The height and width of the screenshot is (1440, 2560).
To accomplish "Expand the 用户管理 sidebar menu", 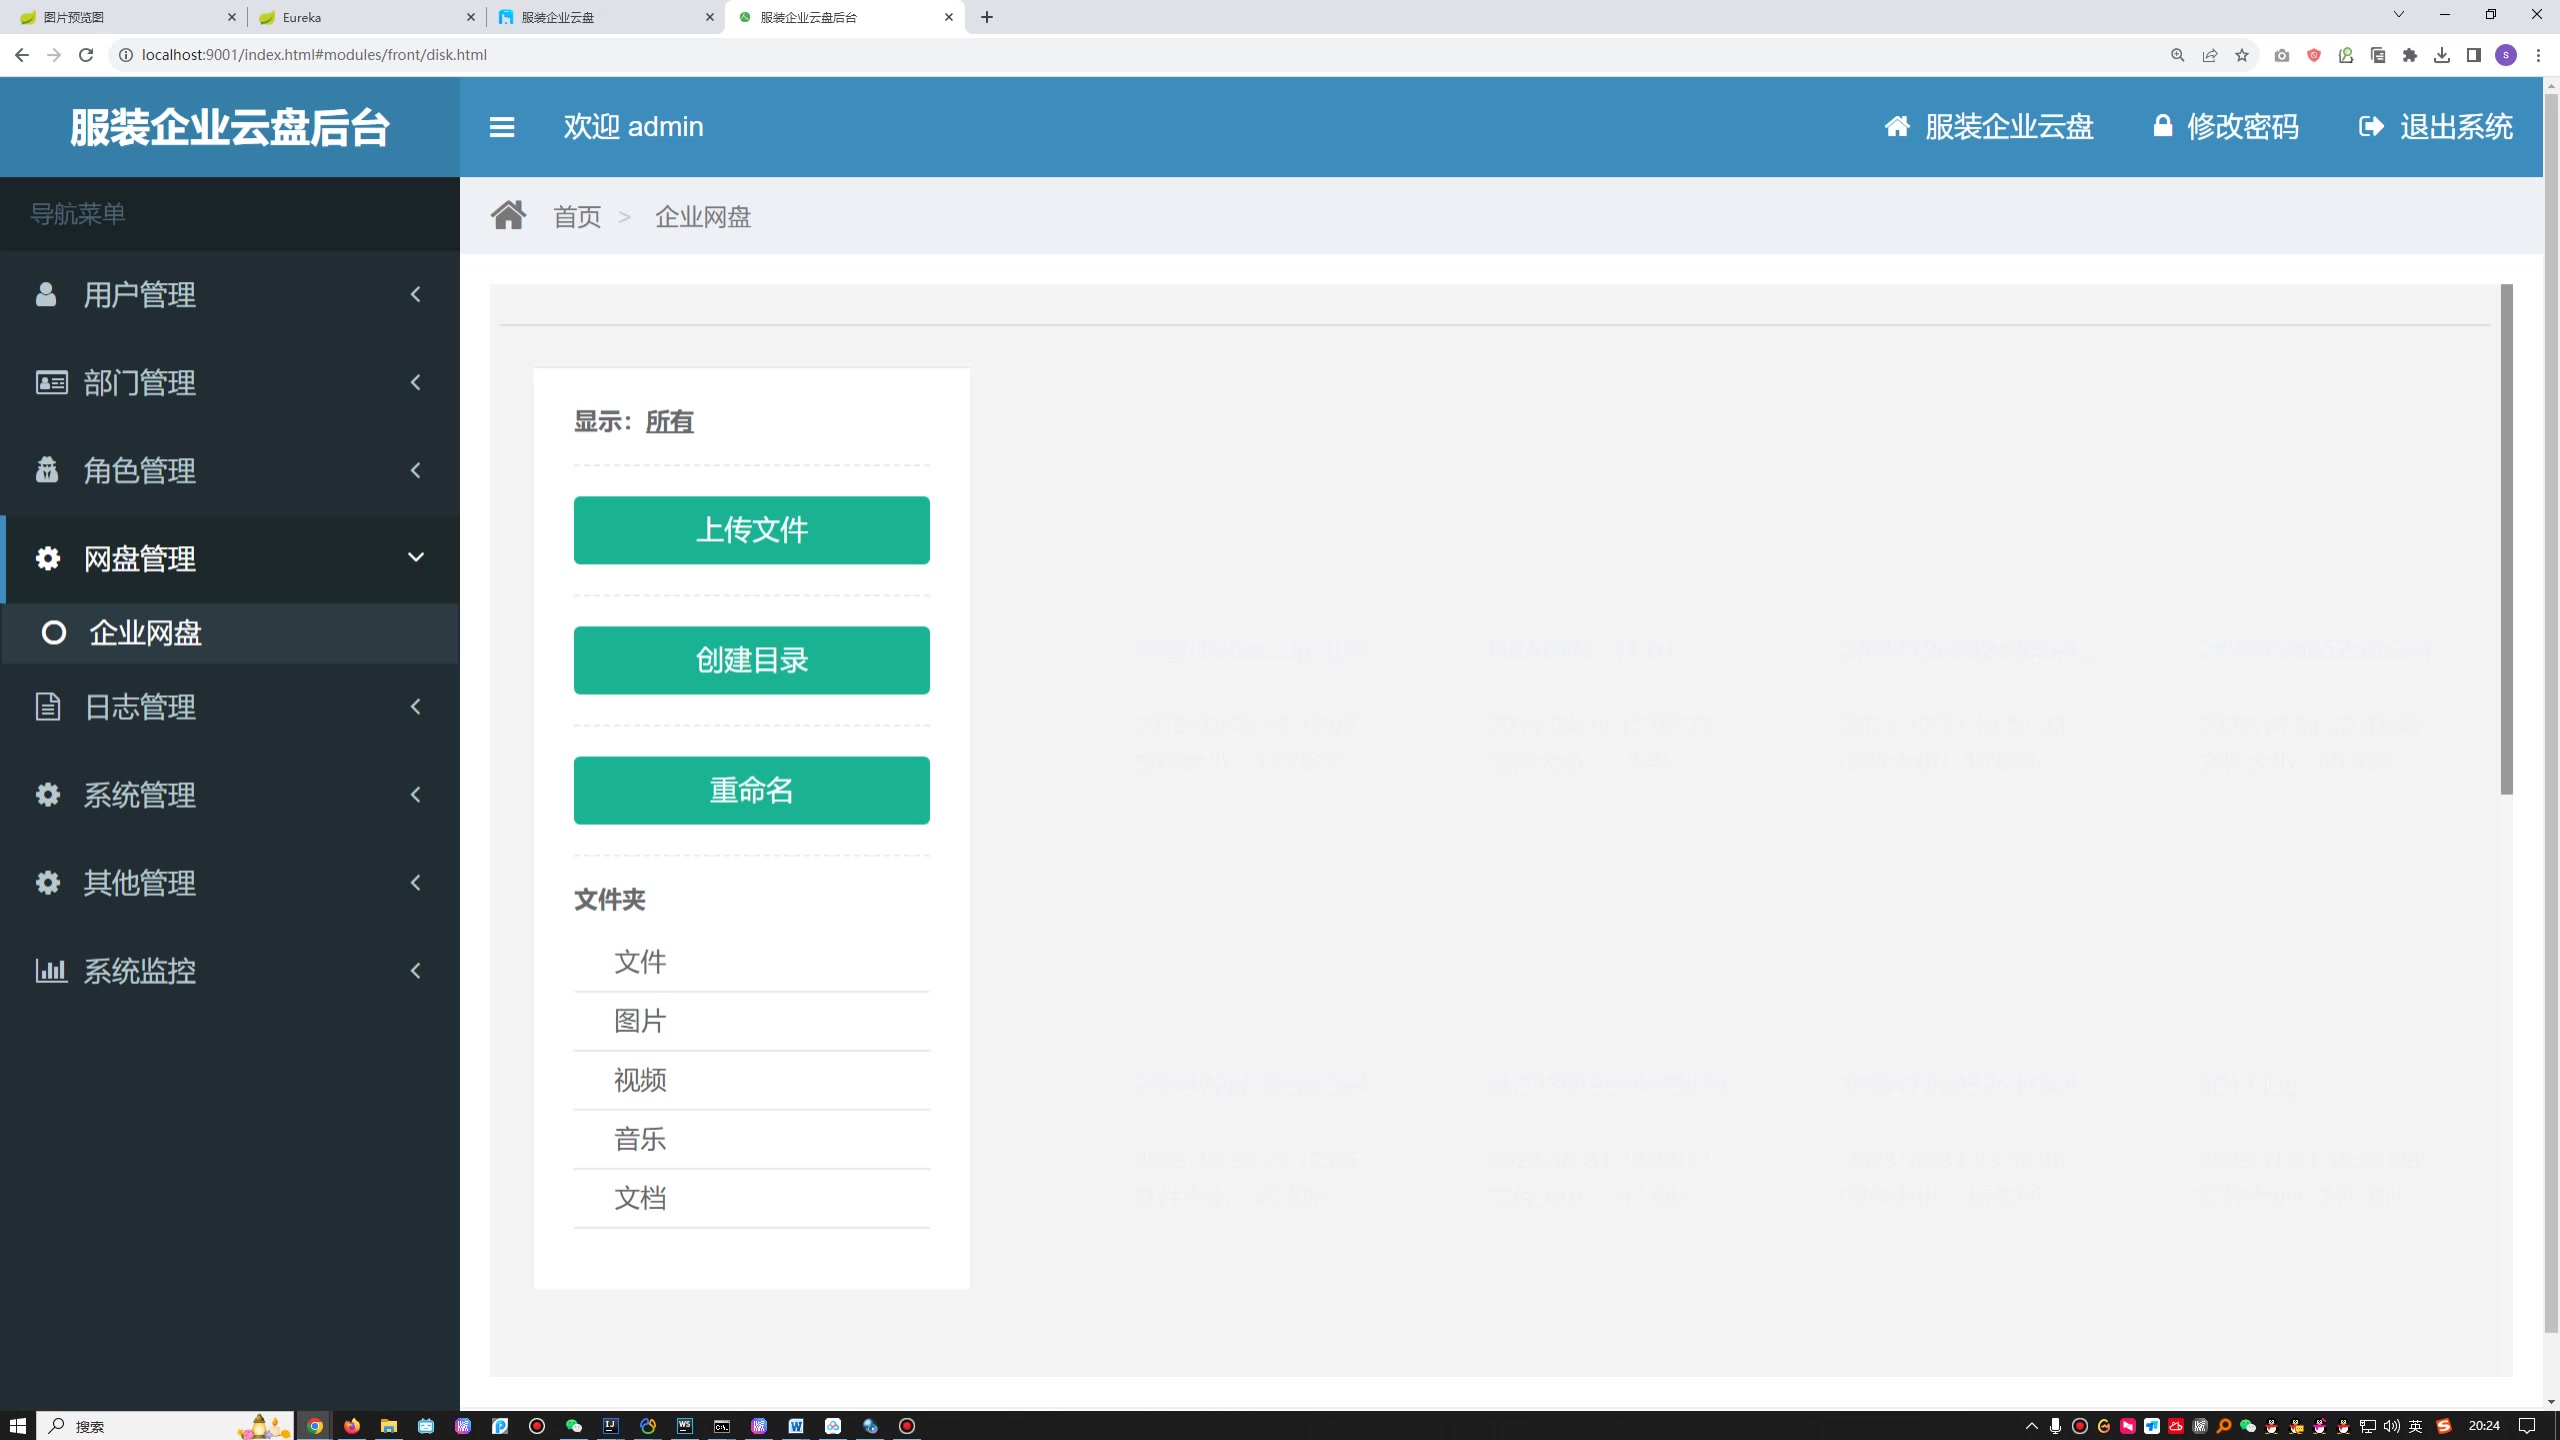I will (x=229, y=294).
